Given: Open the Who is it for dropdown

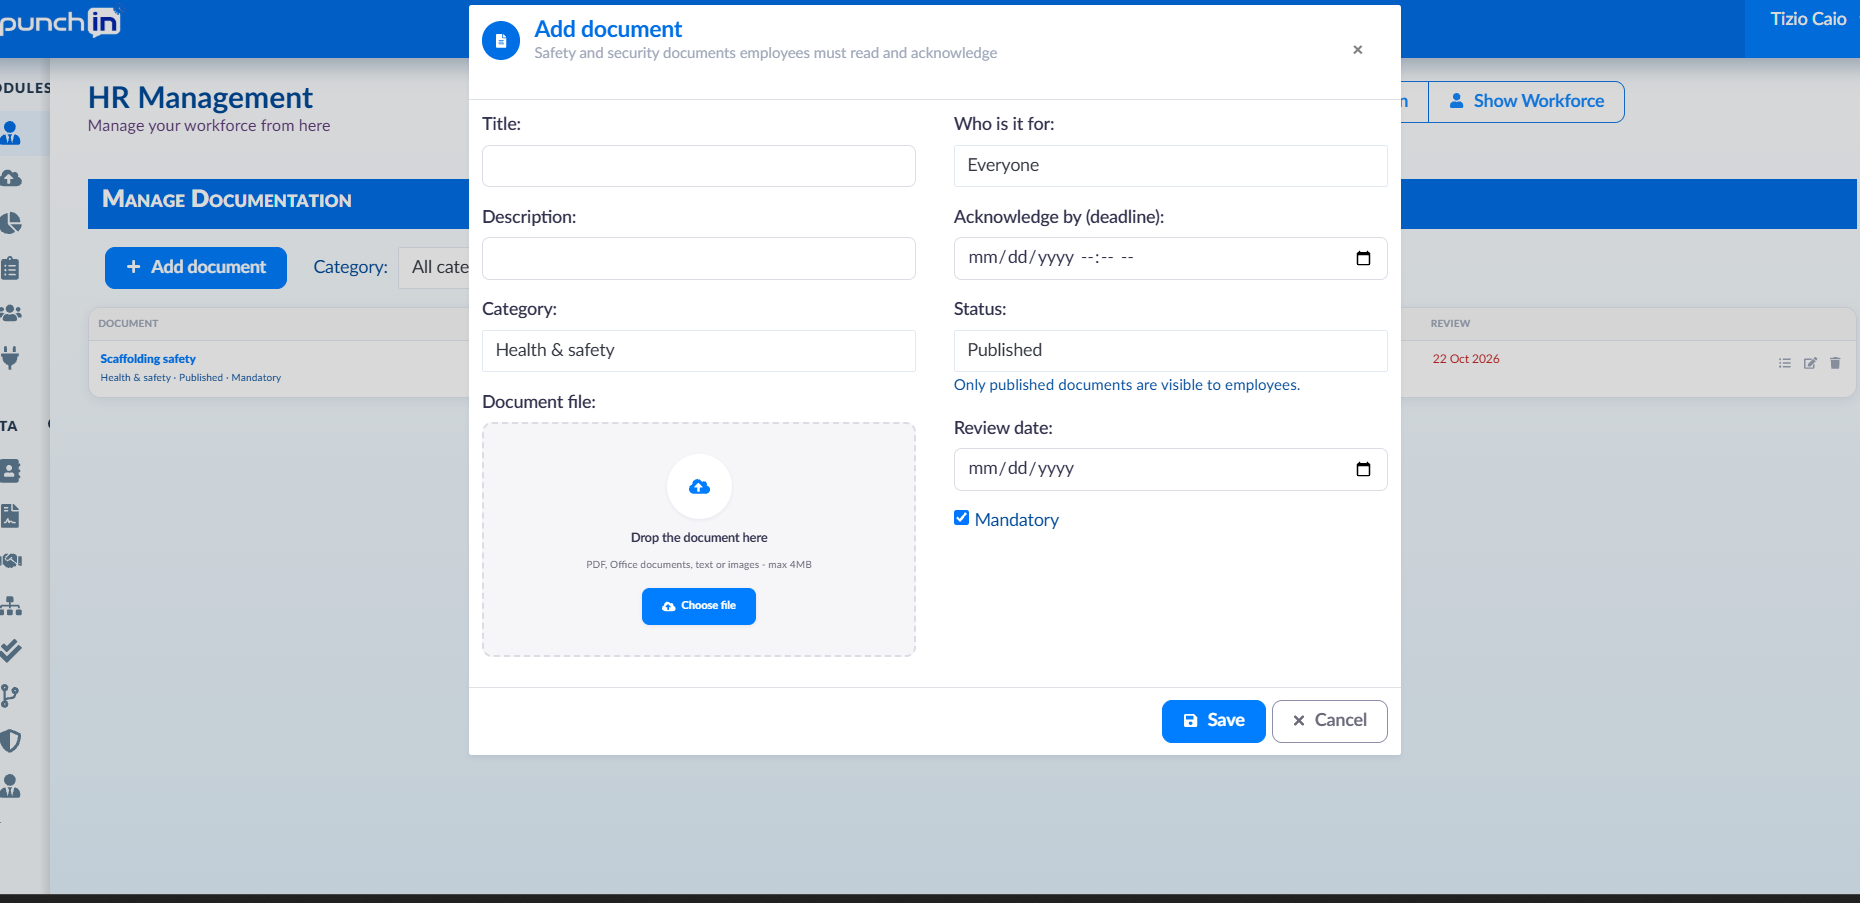Looking at the screenshot, I should [1170, 166].
